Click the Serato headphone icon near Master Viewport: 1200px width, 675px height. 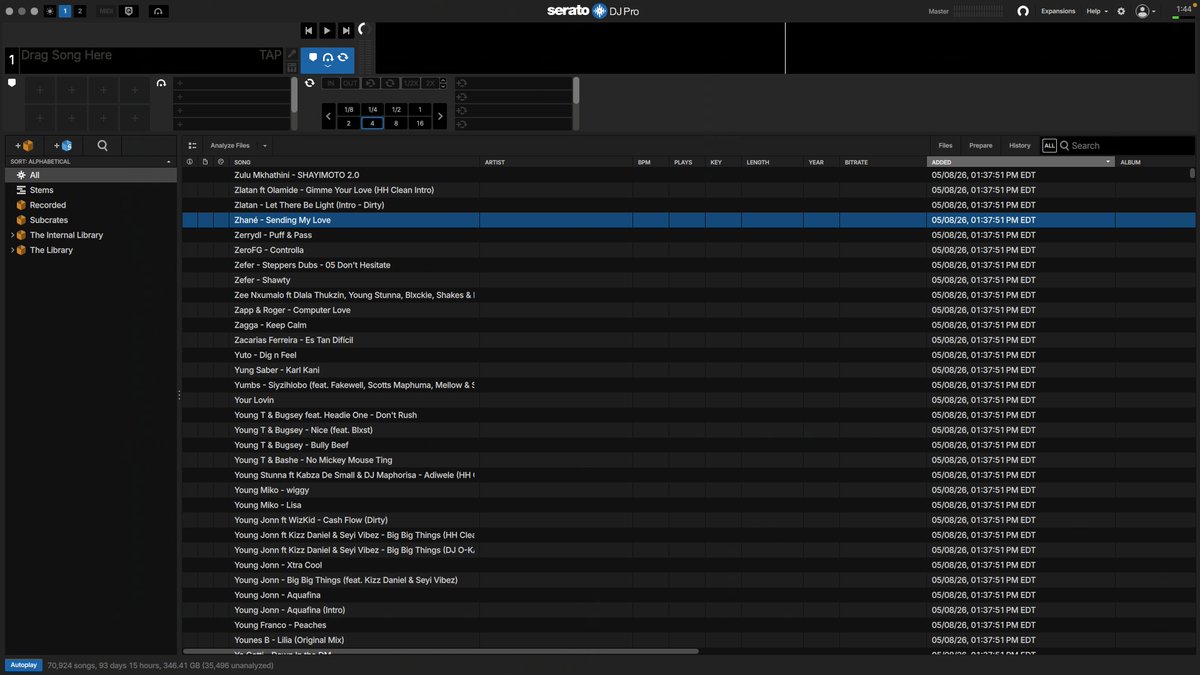coord(1023,11)
